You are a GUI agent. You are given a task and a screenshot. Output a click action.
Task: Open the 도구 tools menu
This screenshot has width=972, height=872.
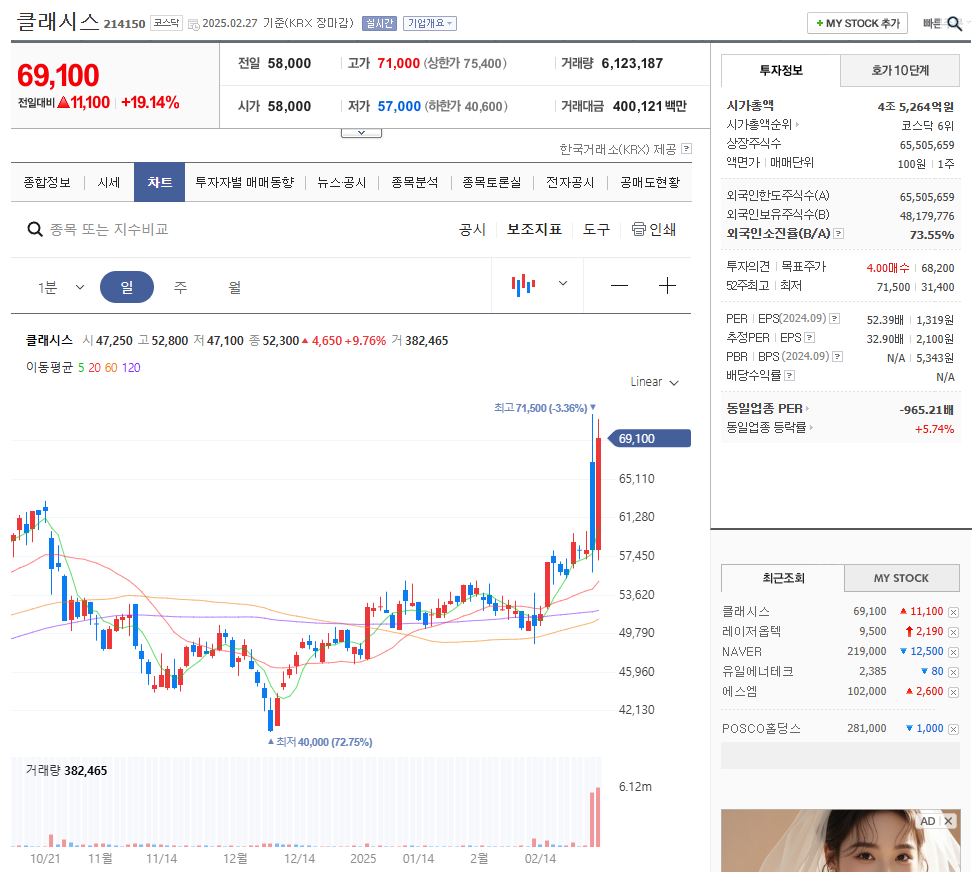(596, 229)
